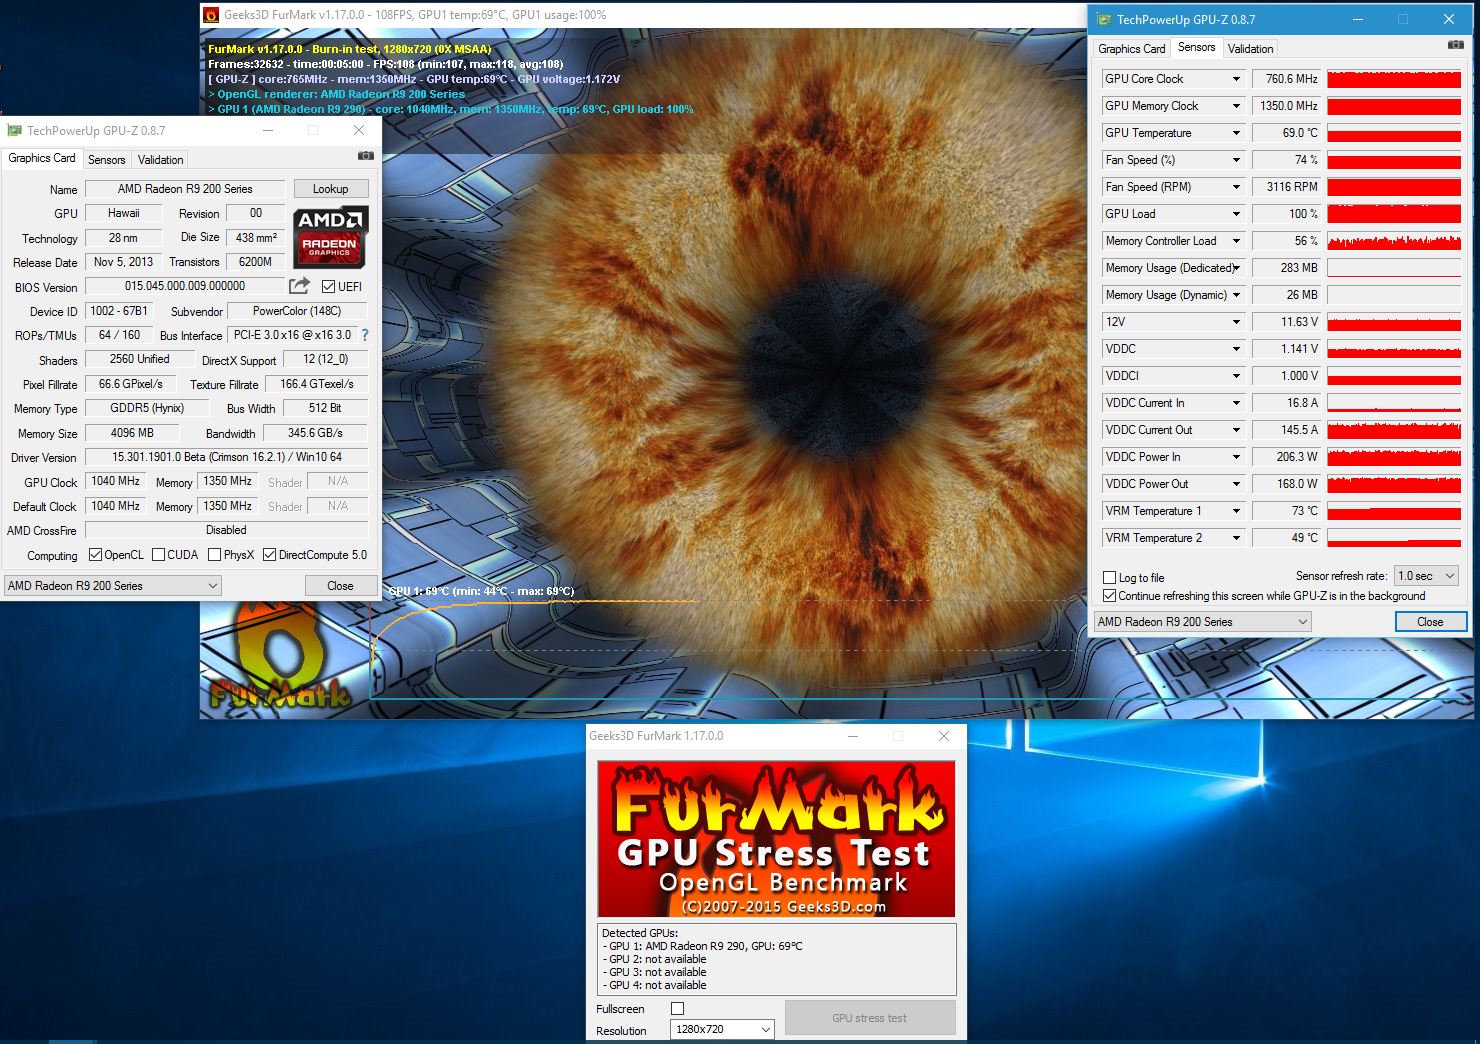Open Sensor refresh rate dropdown

coord(1426,576)
